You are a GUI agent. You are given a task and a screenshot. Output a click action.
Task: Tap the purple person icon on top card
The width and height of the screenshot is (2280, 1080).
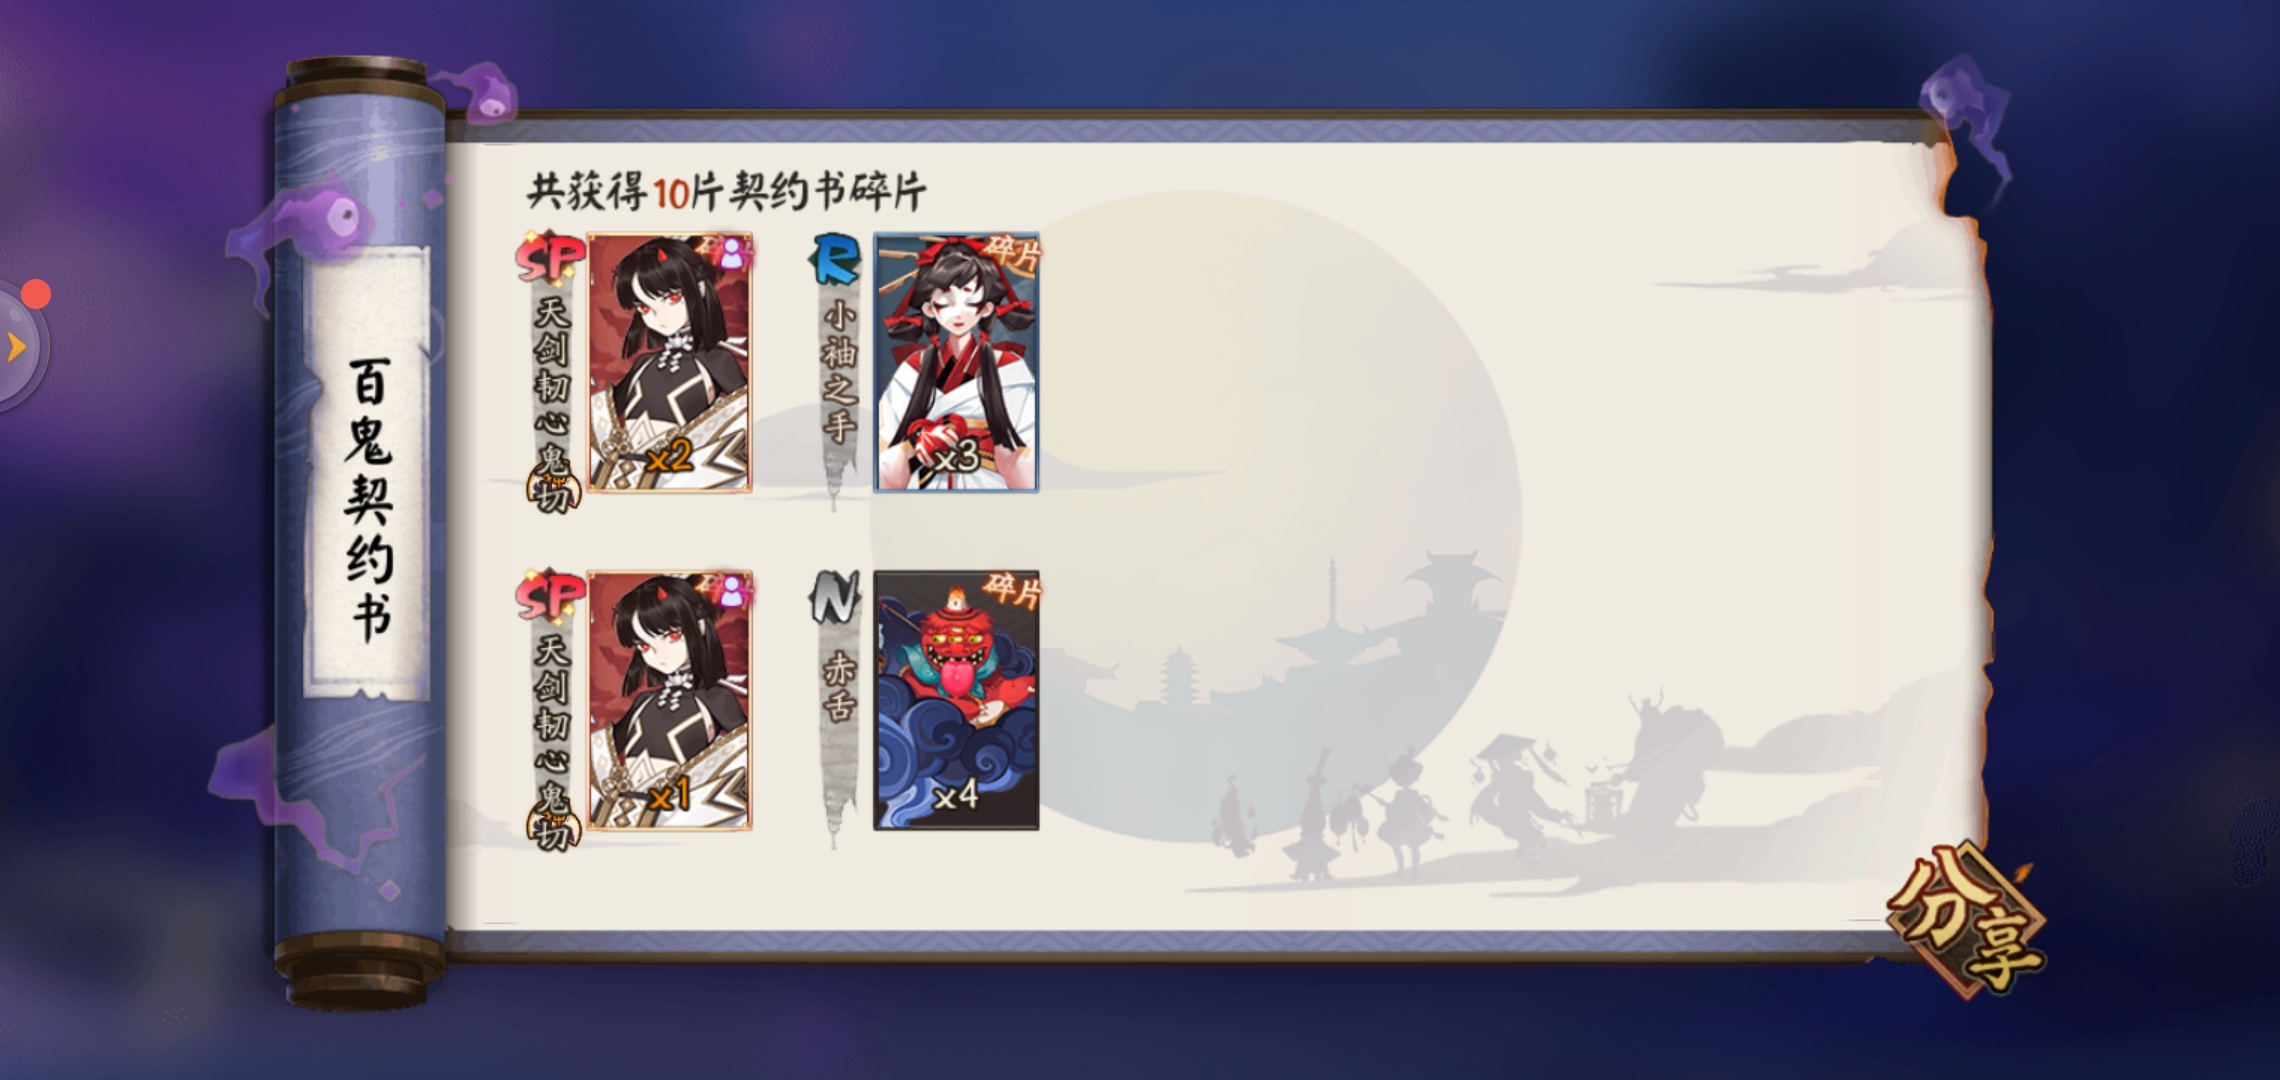[x=733, y=254]
